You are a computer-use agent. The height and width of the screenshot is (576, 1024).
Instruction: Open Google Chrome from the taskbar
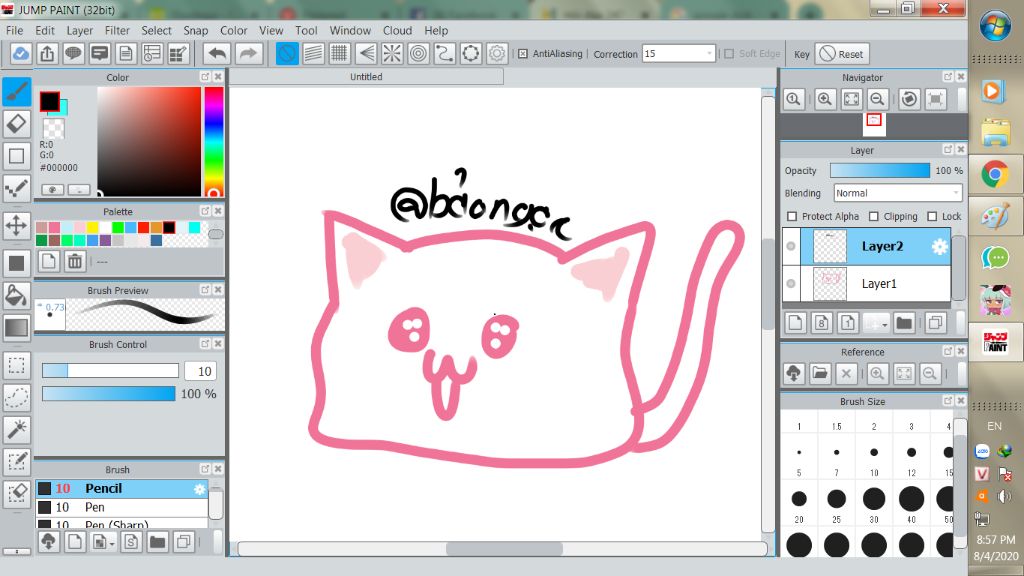coord(995,174)
